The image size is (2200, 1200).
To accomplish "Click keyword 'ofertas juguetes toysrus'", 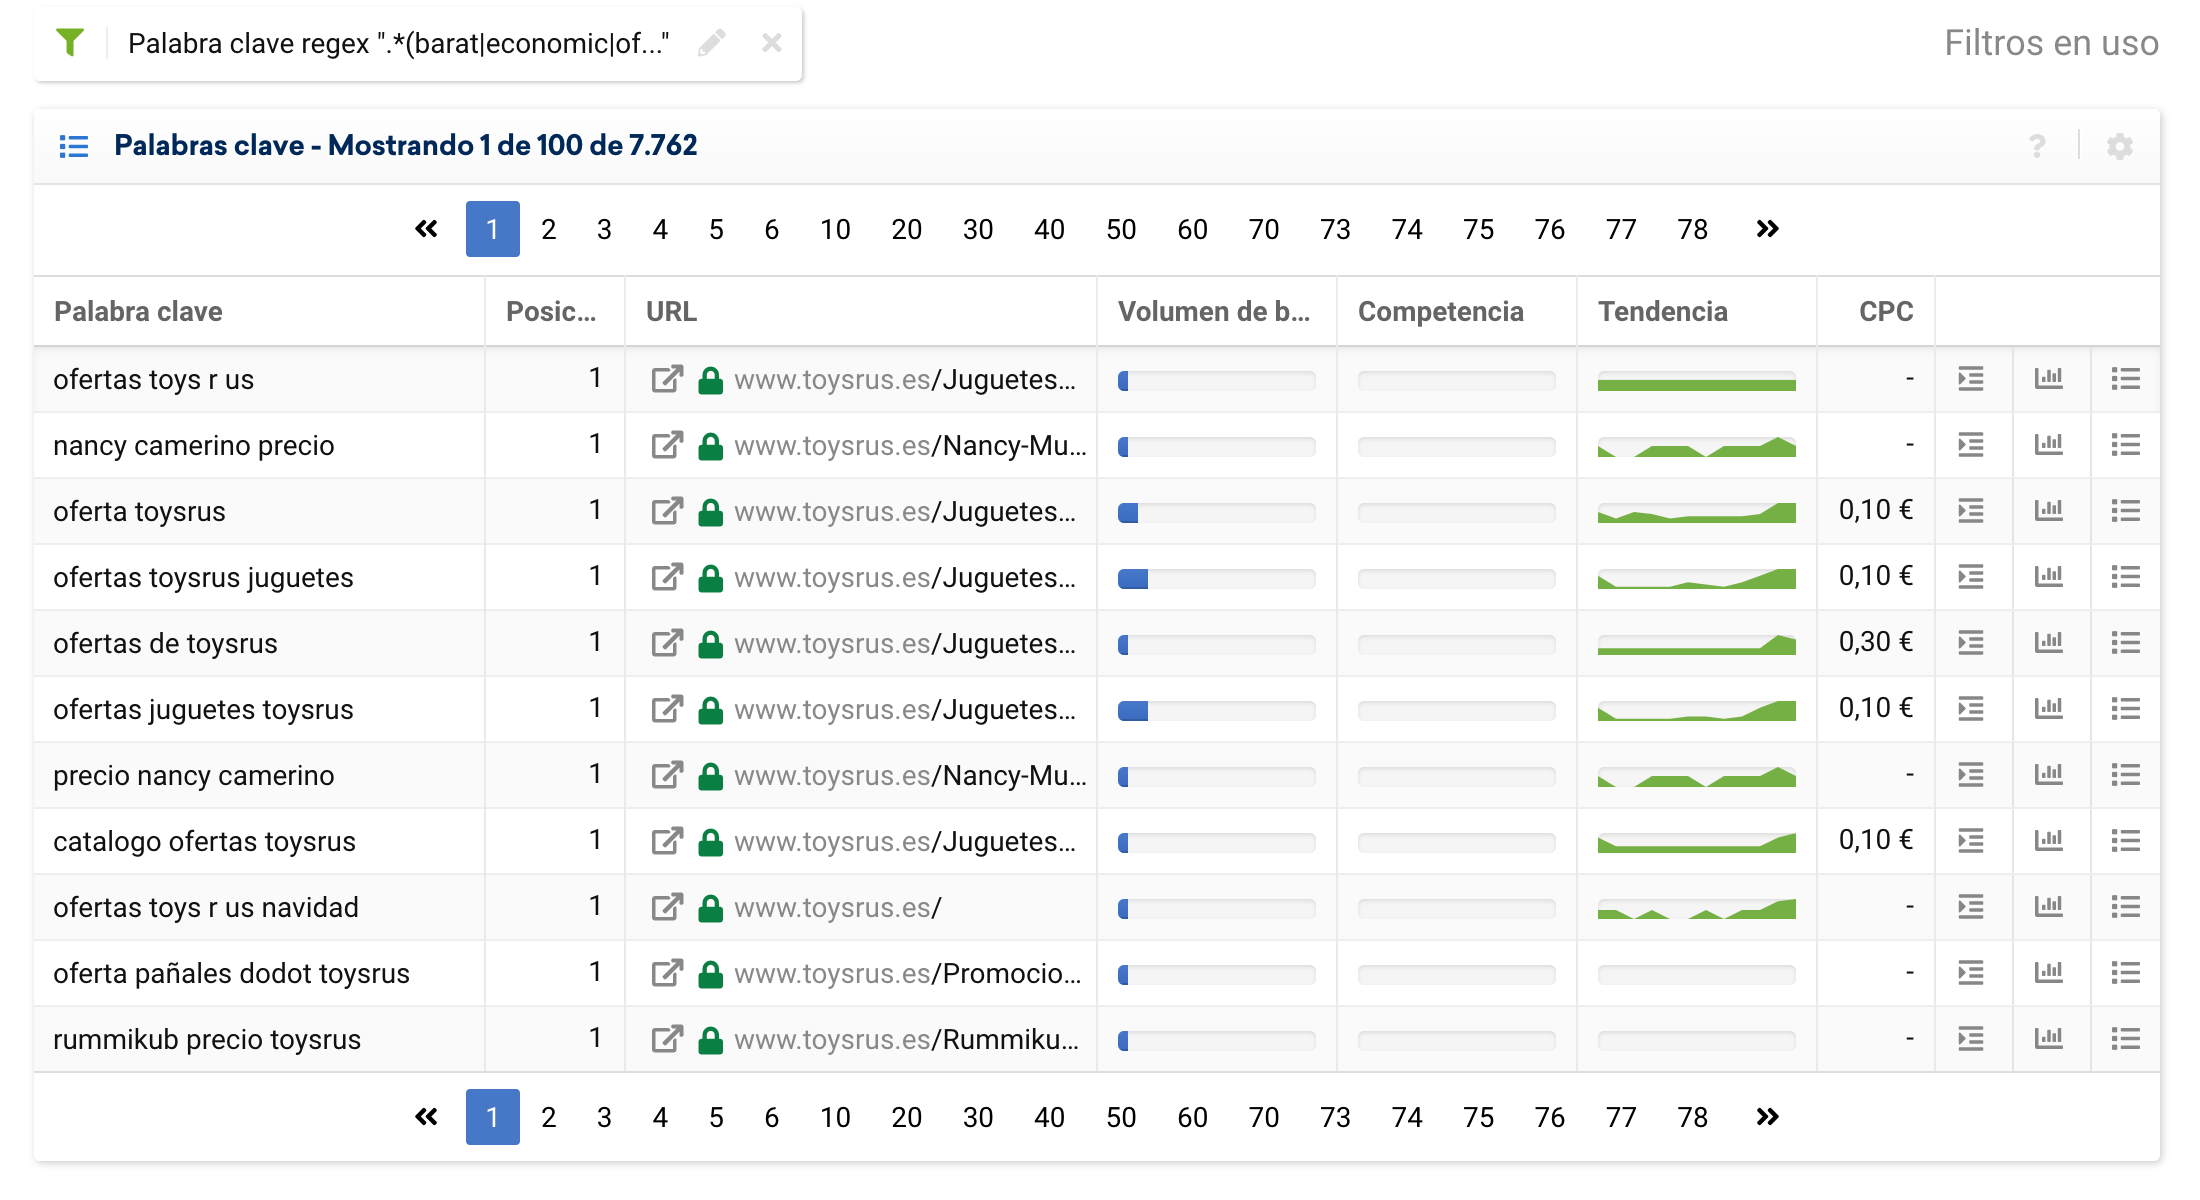I will tap(203, 710).
